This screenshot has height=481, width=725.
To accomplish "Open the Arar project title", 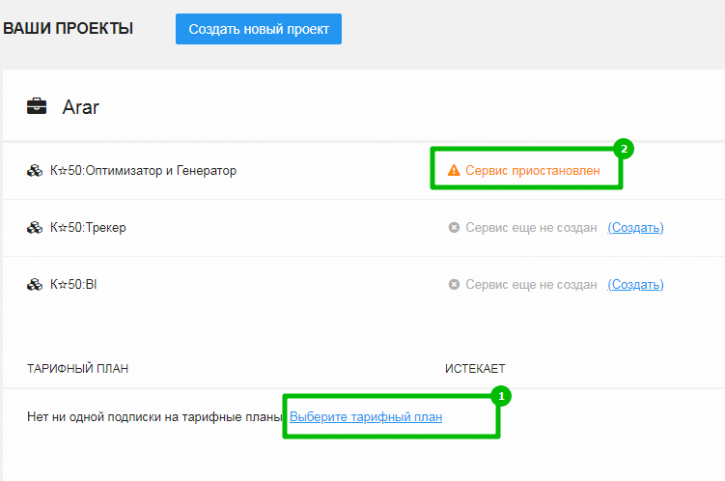I will 80,107.
